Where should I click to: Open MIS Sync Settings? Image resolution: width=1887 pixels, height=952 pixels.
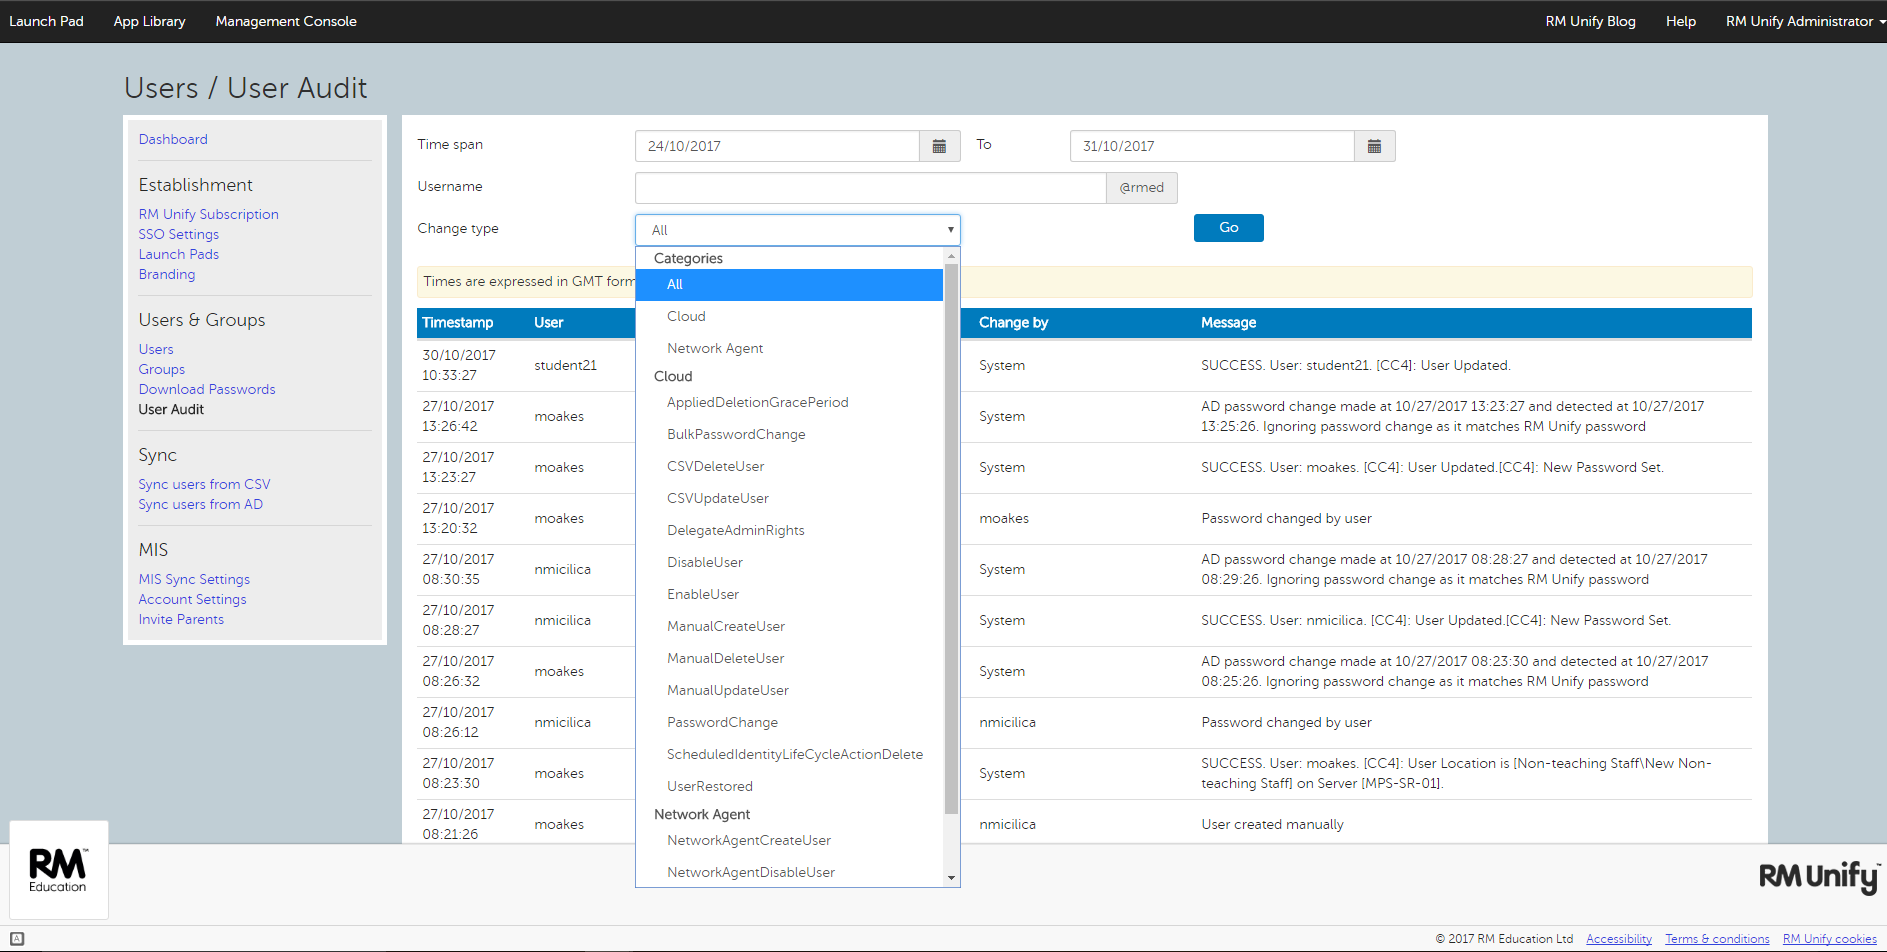pyautogui.click(x=194, y=579)
